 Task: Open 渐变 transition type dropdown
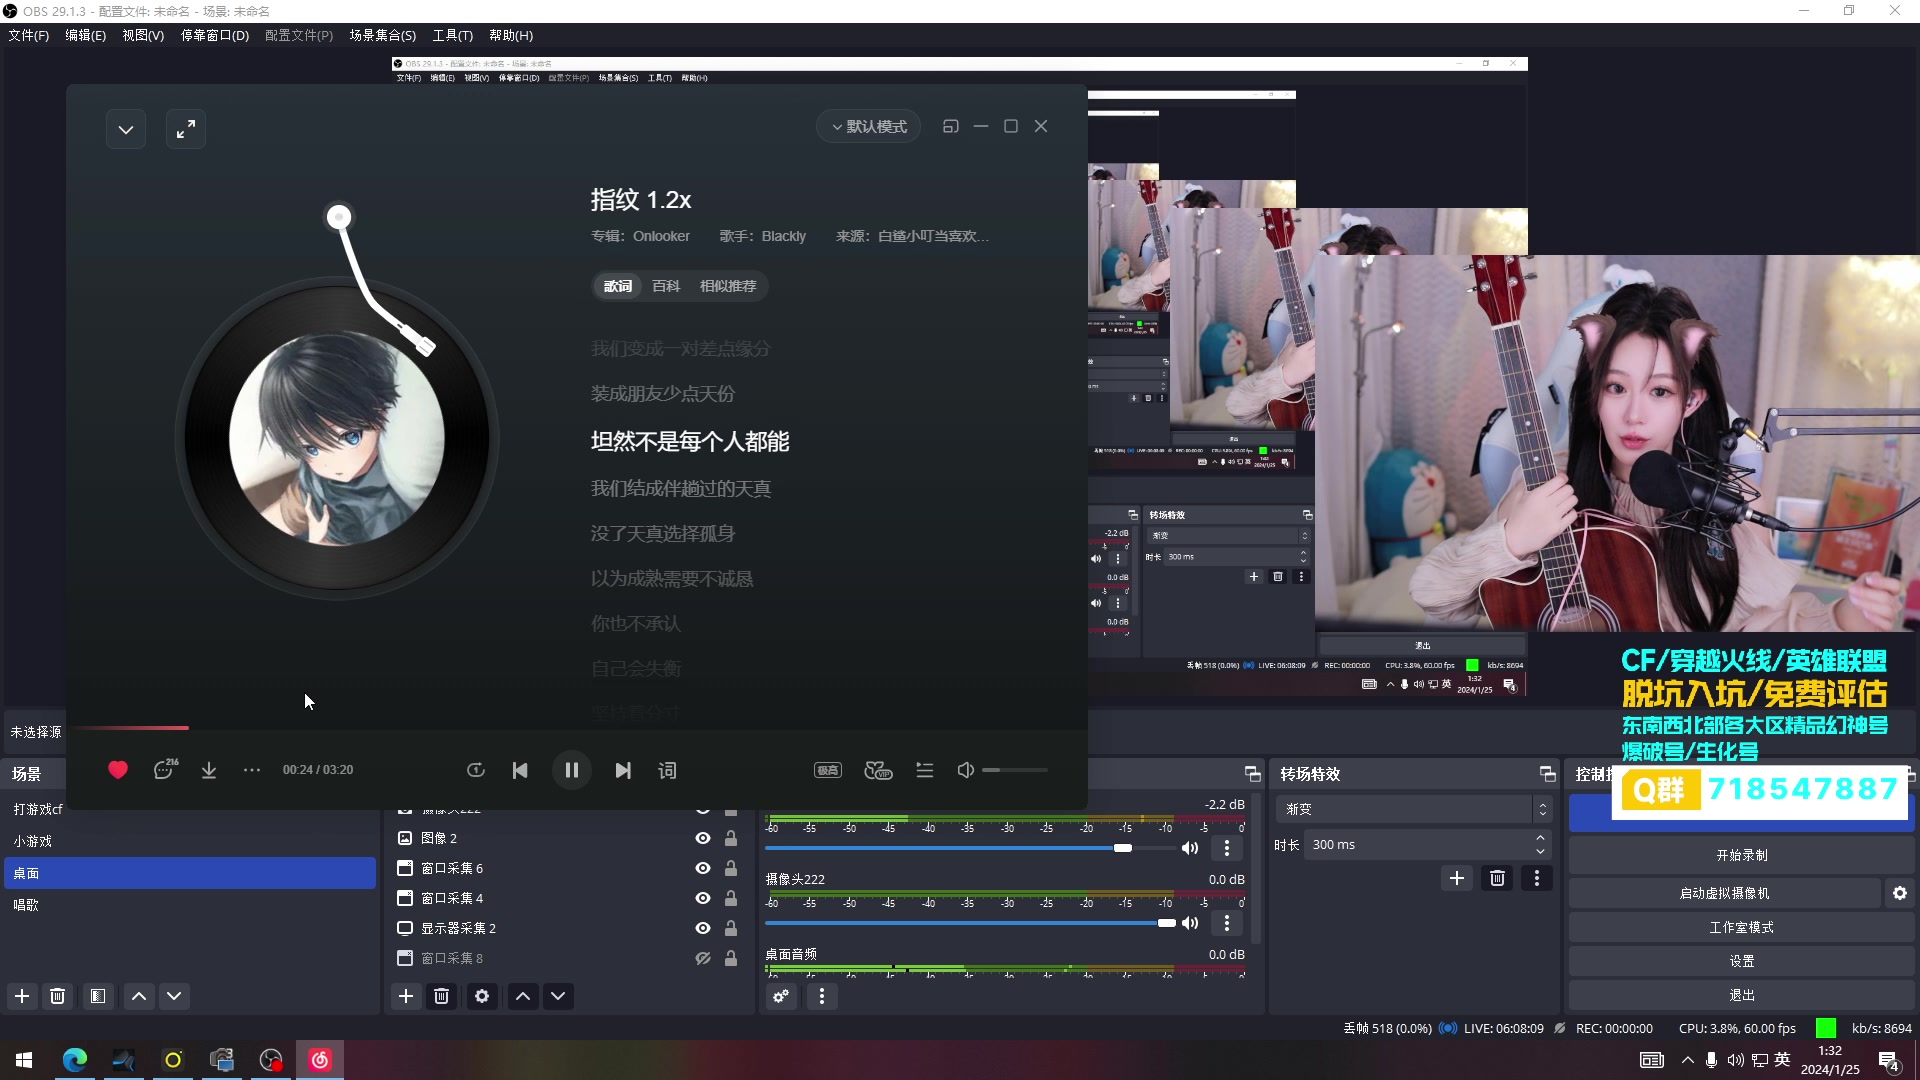tap(1413, 809)
